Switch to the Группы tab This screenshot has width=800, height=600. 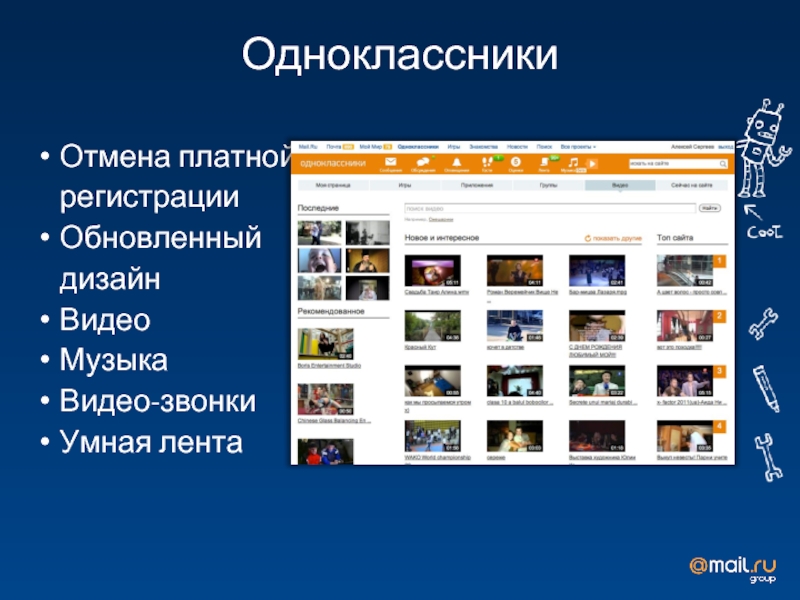[548, 185]
